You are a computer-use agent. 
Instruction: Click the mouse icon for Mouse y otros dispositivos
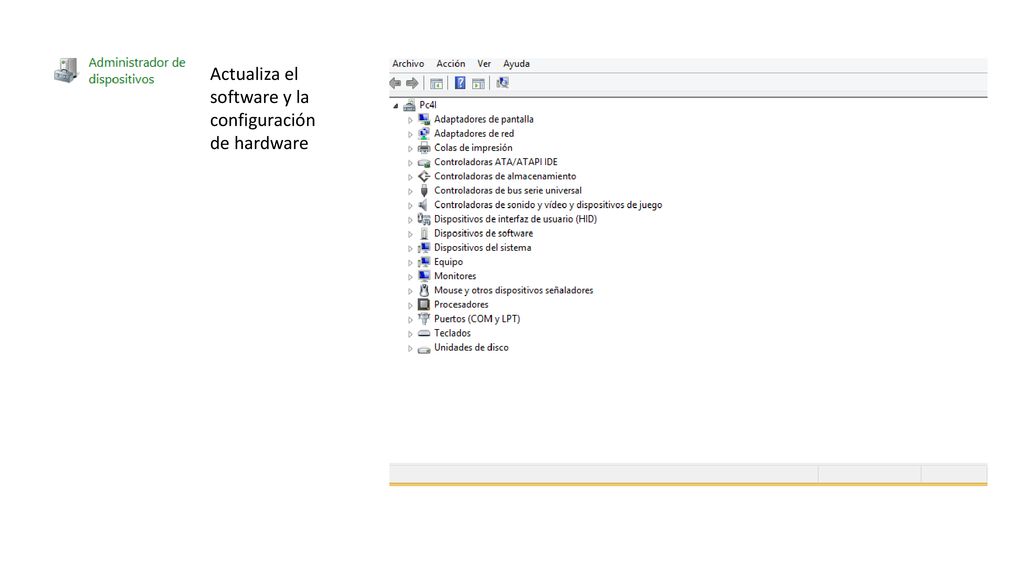424,291
